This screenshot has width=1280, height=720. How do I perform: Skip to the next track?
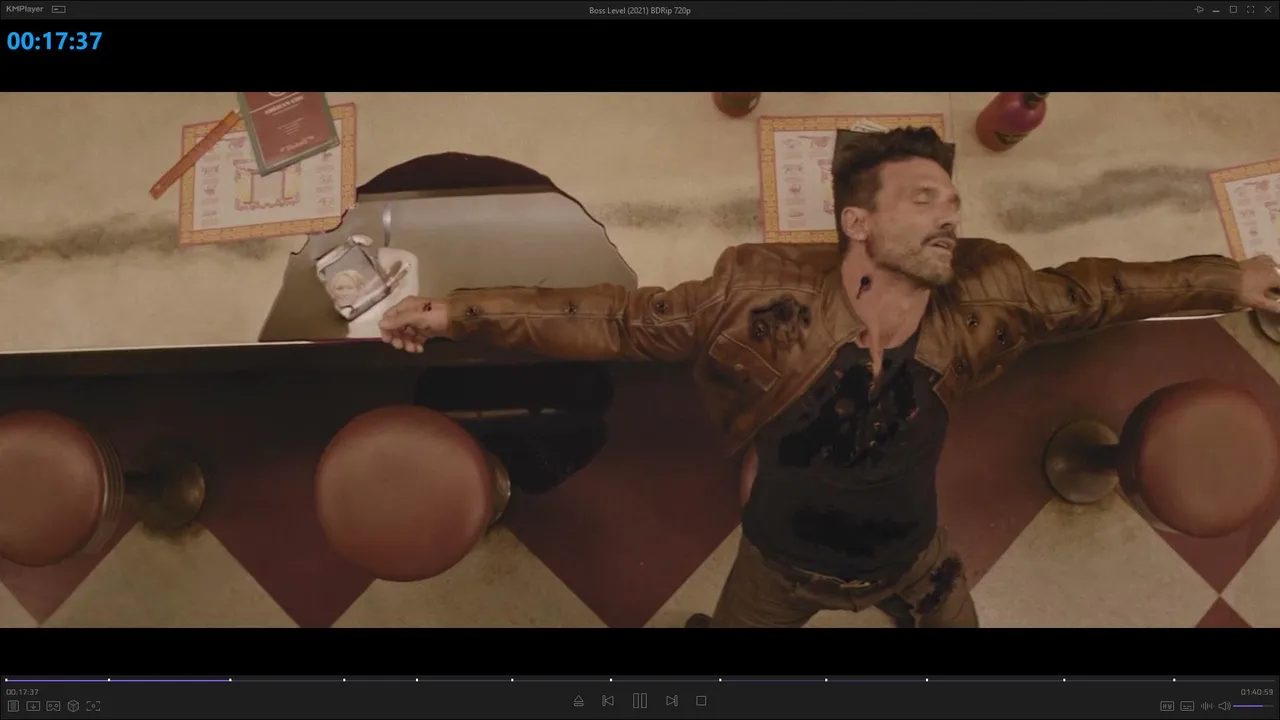click(672, 701)
